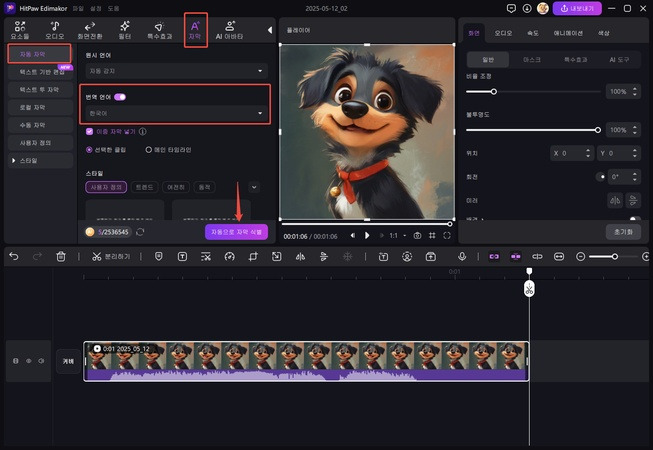The height and width of the screenshot is (450, 653).
Task: Click the Export (내보내기) button
Action: click(577, 8)
